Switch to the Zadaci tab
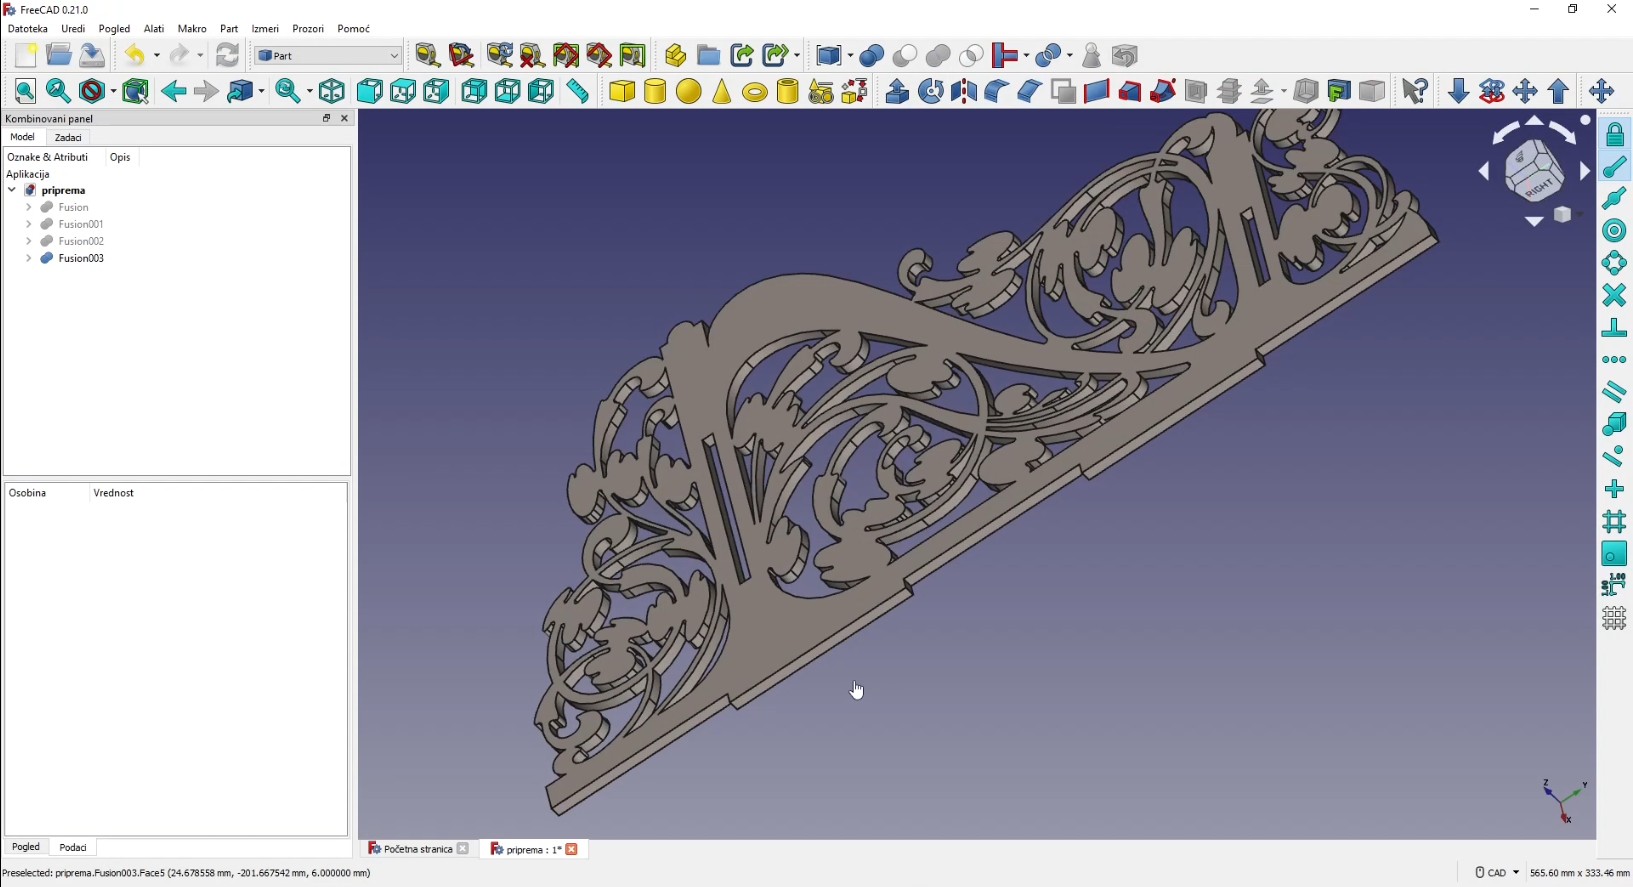Viewport: 1633px width, 887px height. tap(68, 137)
